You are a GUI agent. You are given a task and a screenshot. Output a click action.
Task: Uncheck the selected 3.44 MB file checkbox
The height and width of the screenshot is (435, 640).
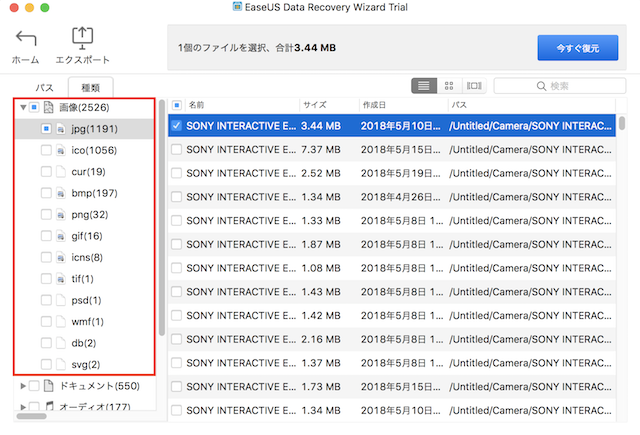(x=176, y=126)
